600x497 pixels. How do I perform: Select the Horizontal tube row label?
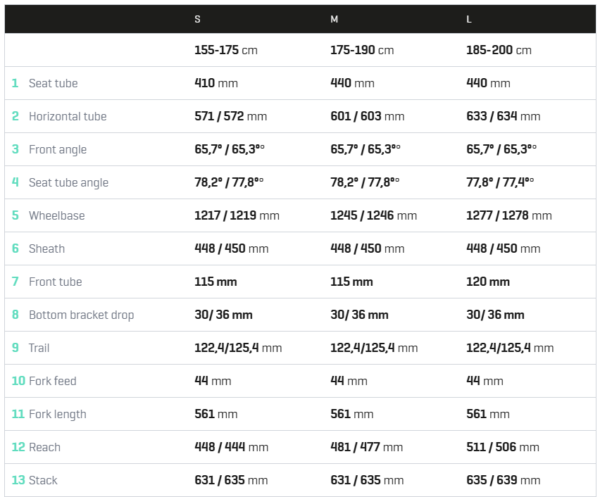(68, 116)
